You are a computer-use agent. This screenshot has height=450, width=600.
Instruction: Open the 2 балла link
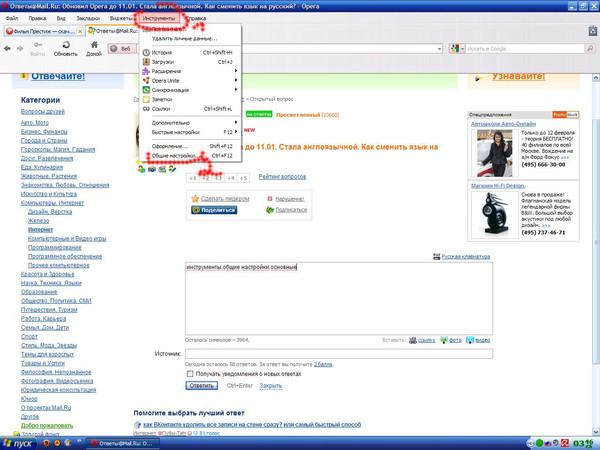coord(323,364)
